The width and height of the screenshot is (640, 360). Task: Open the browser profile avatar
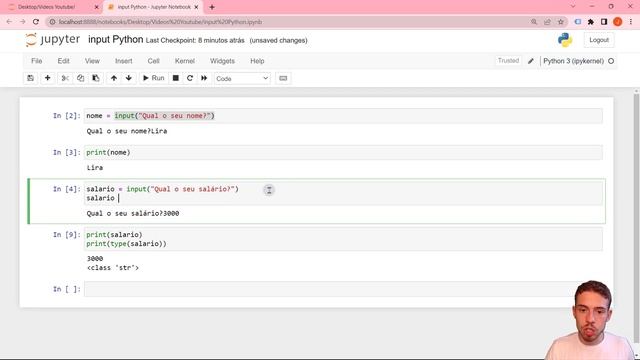618,22
